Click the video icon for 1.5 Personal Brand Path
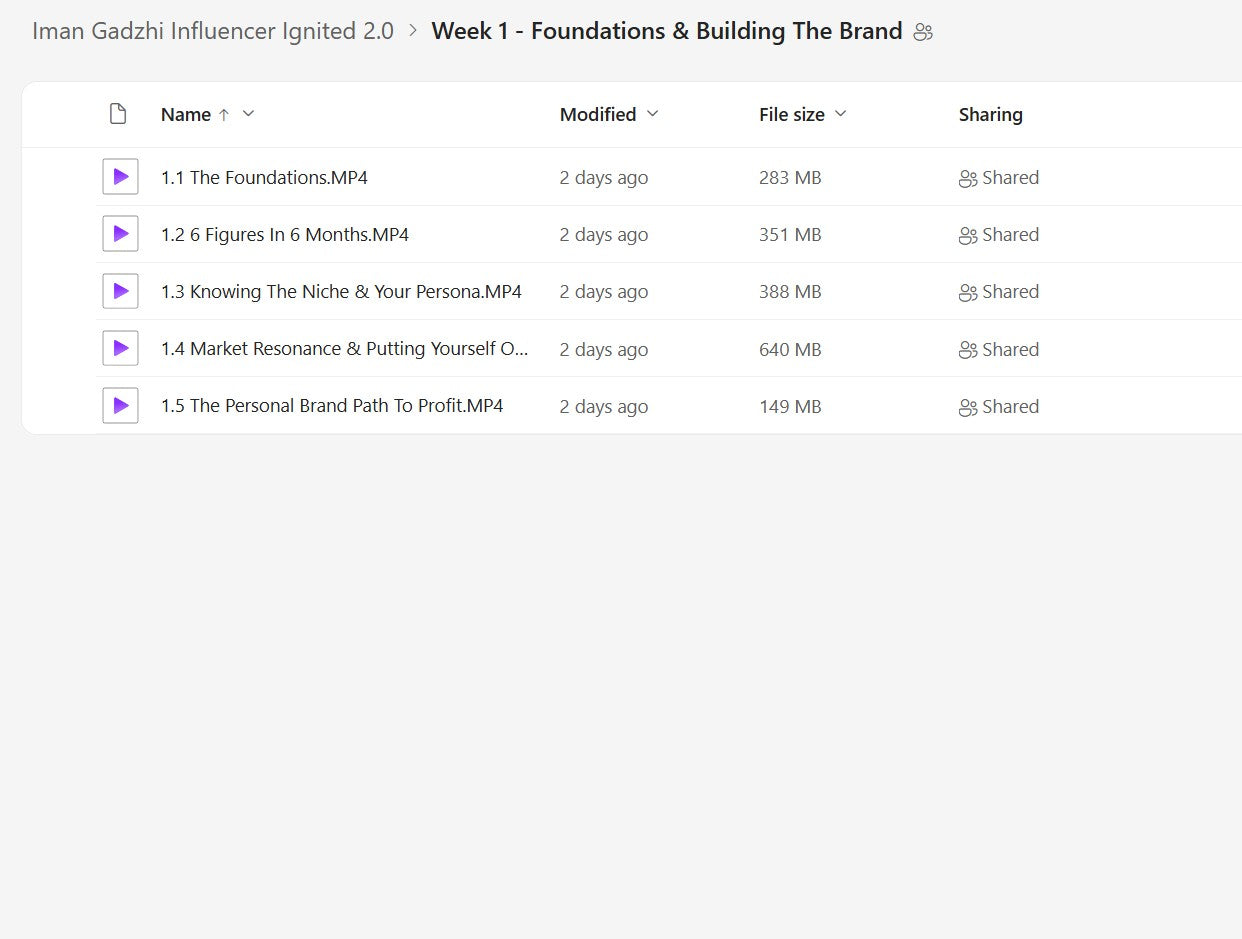The width and height of the screenshot is (1242, 939). (x=120, y=406)
